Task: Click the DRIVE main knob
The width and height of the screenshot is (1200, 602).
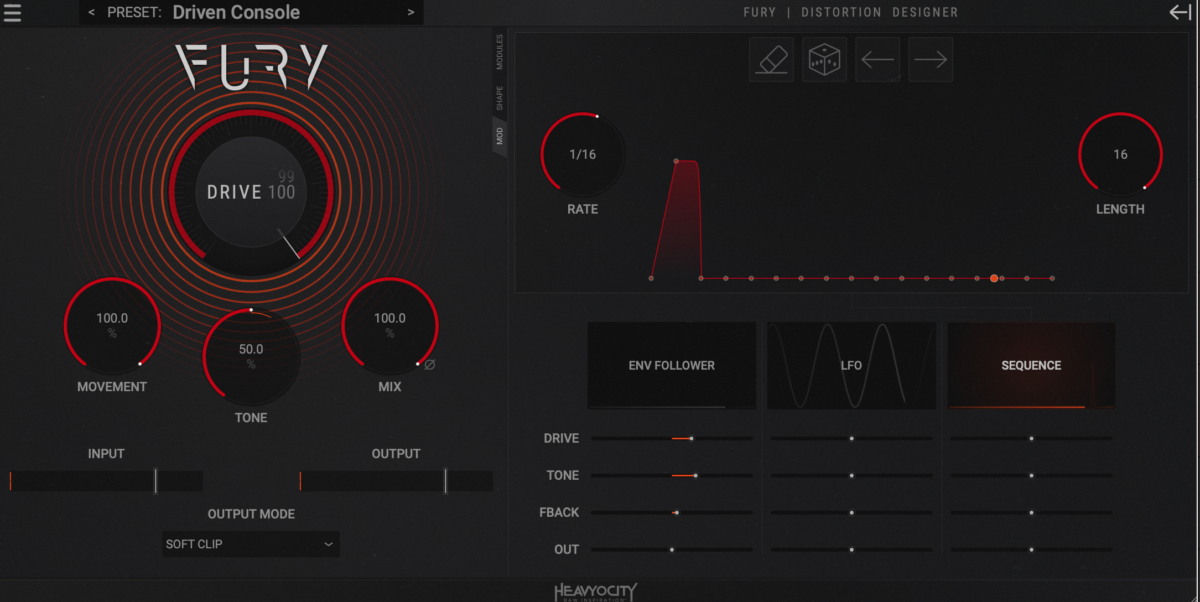Action: pos(251,192)
